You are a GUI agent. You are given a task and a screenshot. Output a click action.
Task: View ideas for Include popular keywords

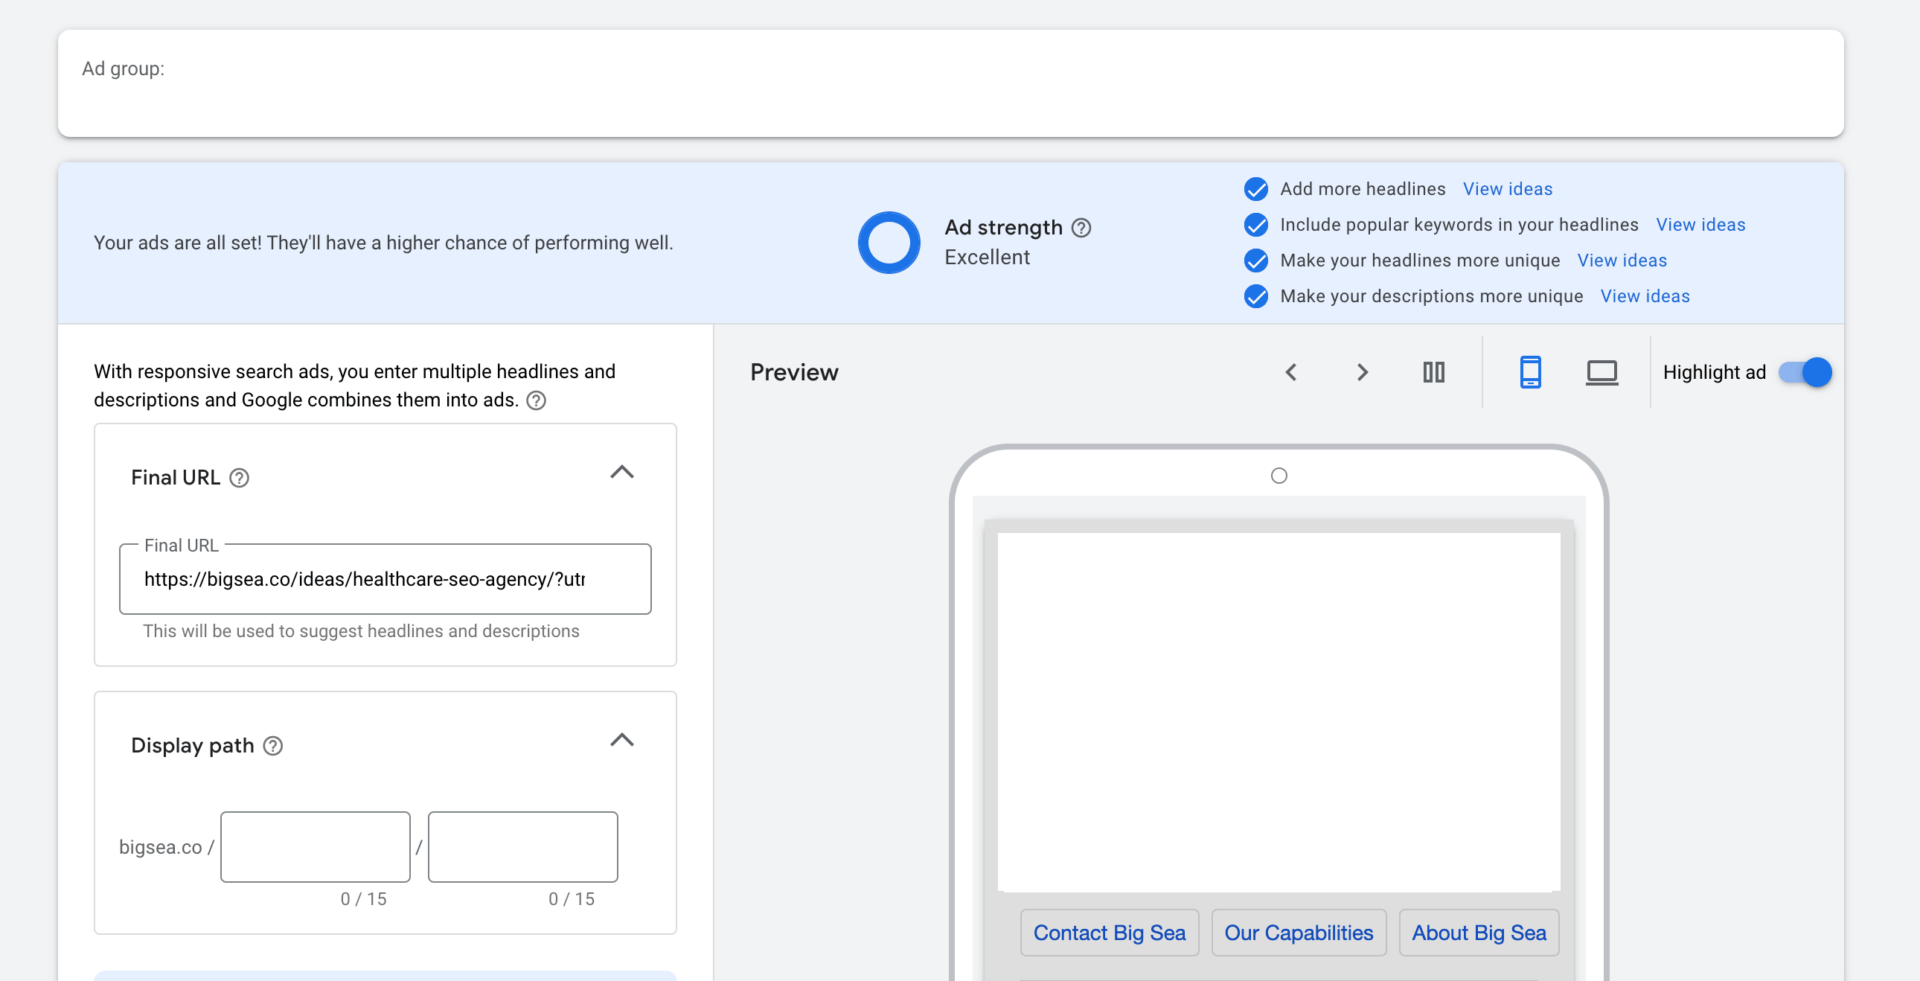pyautogui.click(x=1701, y=225)
